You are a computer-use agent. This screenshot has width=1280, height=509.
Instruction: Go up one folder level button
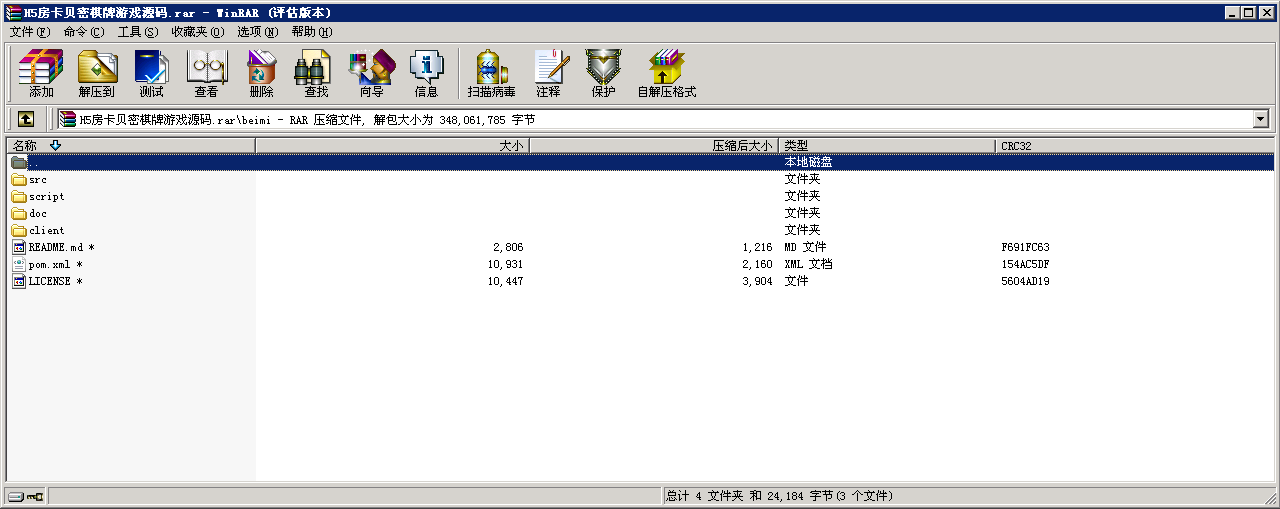[x=26, y=119]
